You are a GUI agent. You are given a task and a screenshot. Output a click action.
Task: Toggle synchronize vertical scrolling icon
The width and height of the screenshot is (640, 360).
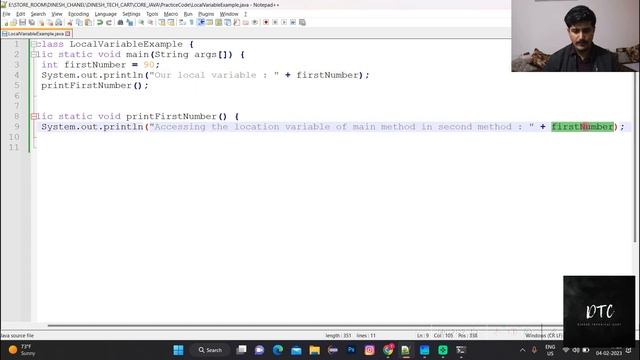point(162,22)
